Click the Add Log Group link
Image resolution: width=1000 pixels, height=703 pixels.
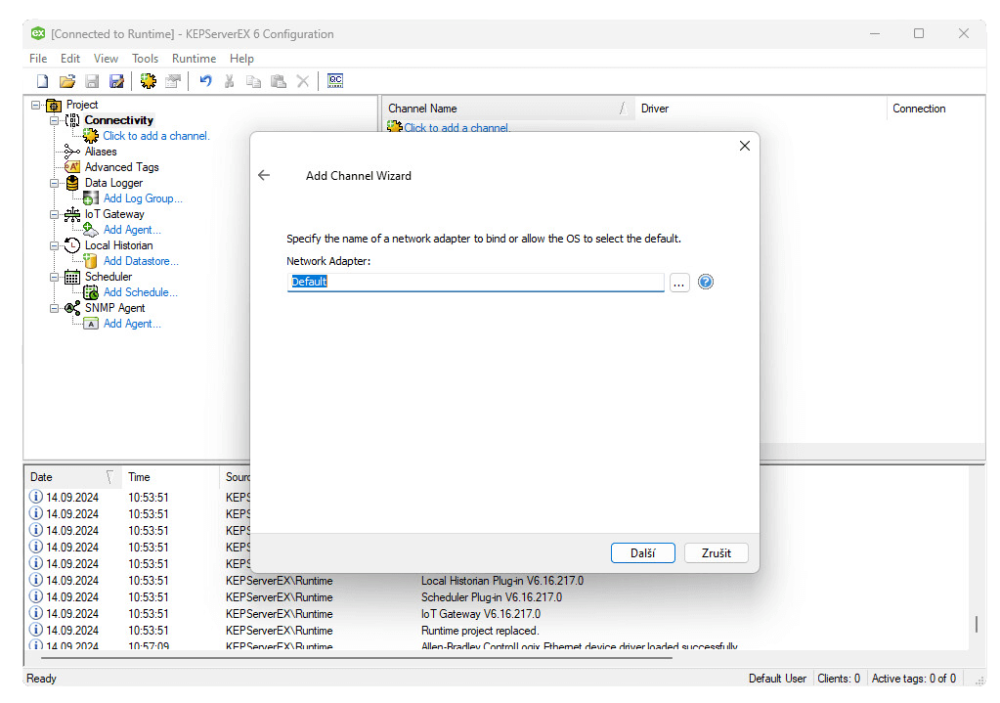(x=143, y=198)
